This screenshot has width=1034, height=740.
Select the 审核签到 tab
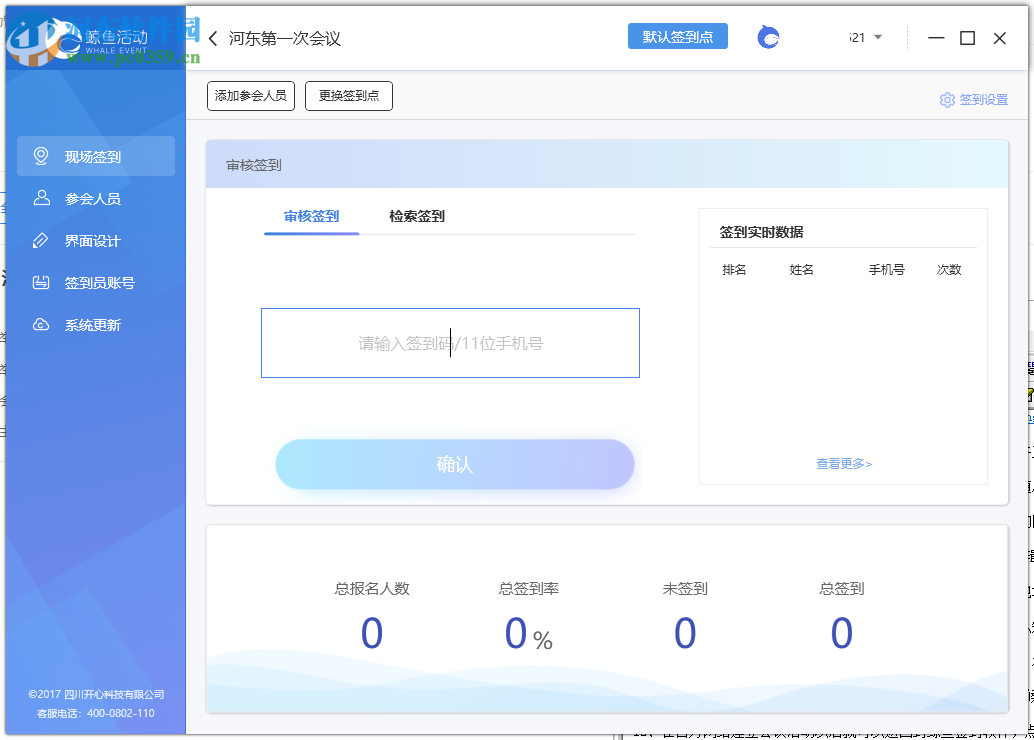click(x=311, y=216)
